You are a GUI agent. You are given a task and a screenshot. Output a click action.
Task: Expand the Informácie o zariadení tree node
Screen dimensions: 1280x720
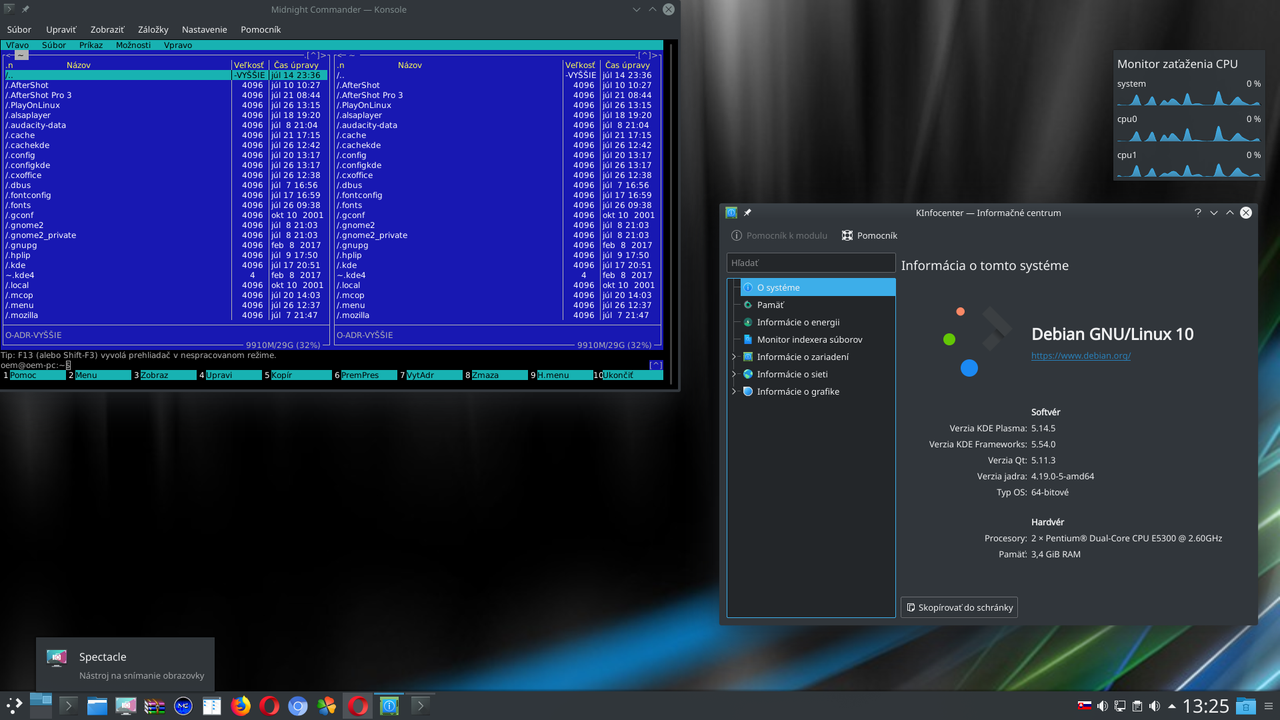click(x=734, y=357)
